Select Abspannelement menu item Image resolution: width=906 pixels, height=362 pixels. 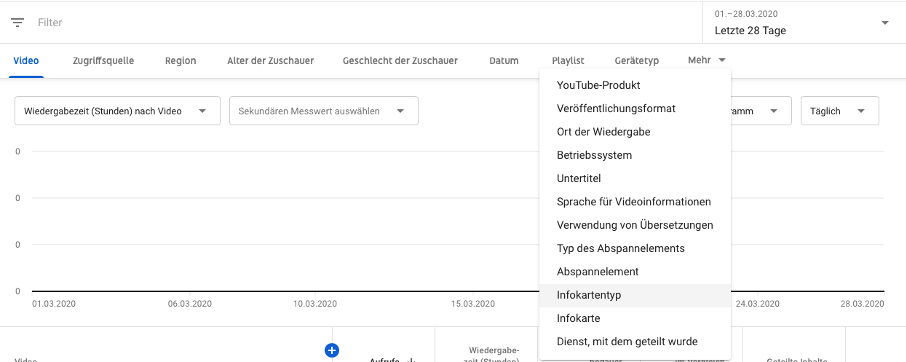click(x=634, y=271)
